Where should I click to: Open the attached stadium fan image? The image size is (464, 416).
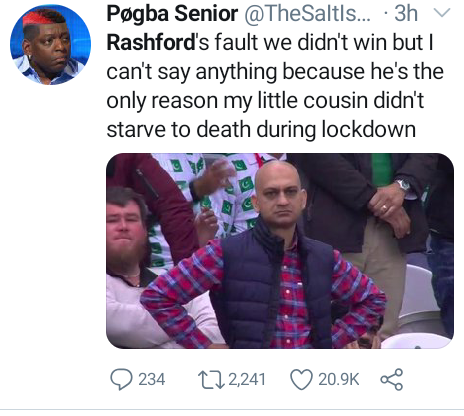280,251
